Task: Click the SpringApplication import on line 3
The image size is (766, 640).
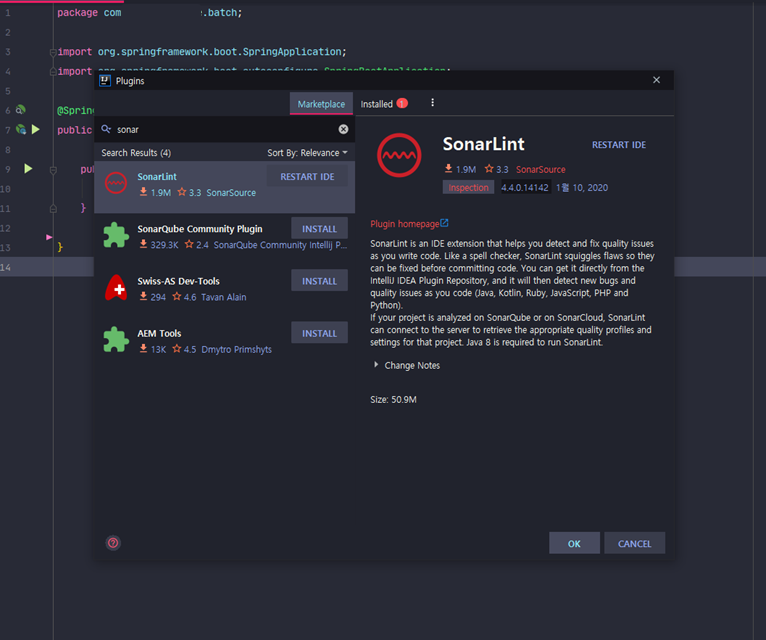Action: click(202, 52)
